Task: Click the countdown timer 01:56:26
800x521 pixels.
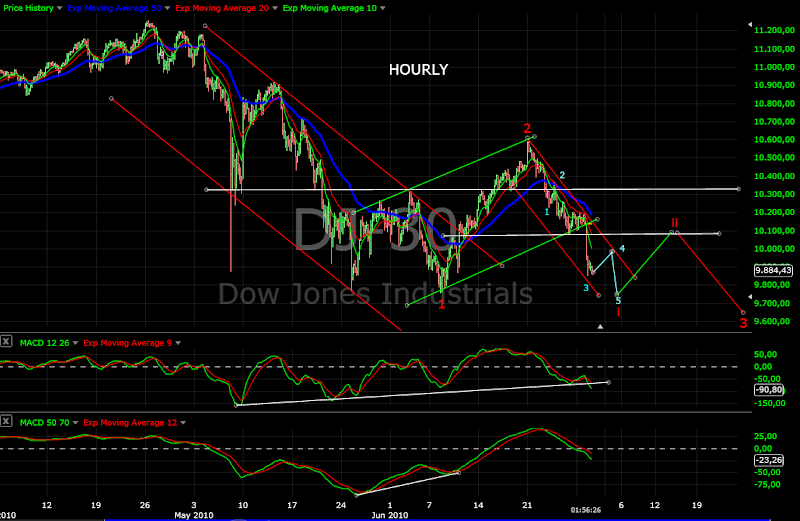Action: click(586, 510)
